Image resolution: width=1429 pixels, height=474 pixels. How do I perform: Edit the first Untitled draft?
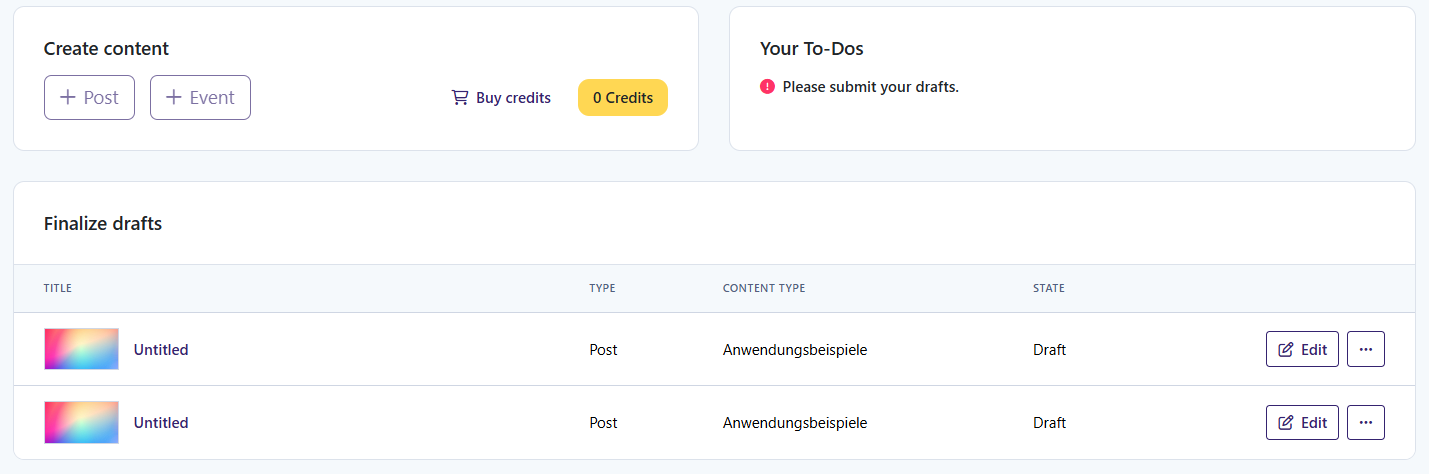coord(1302,350)
